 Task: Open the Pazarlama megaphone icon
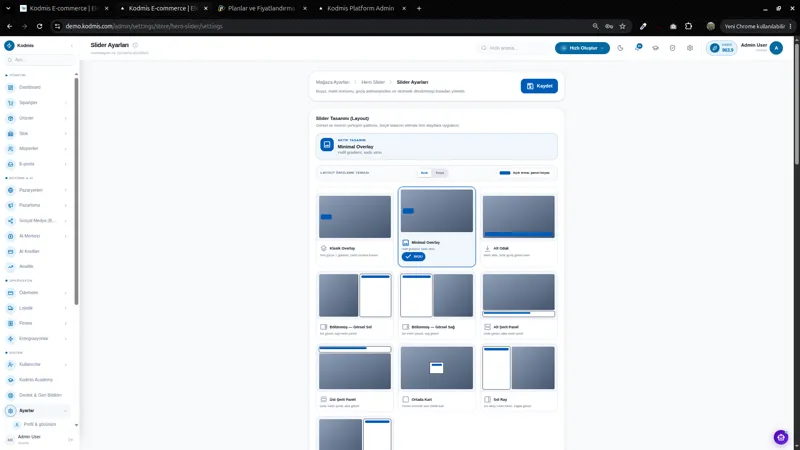pos(11,205)
